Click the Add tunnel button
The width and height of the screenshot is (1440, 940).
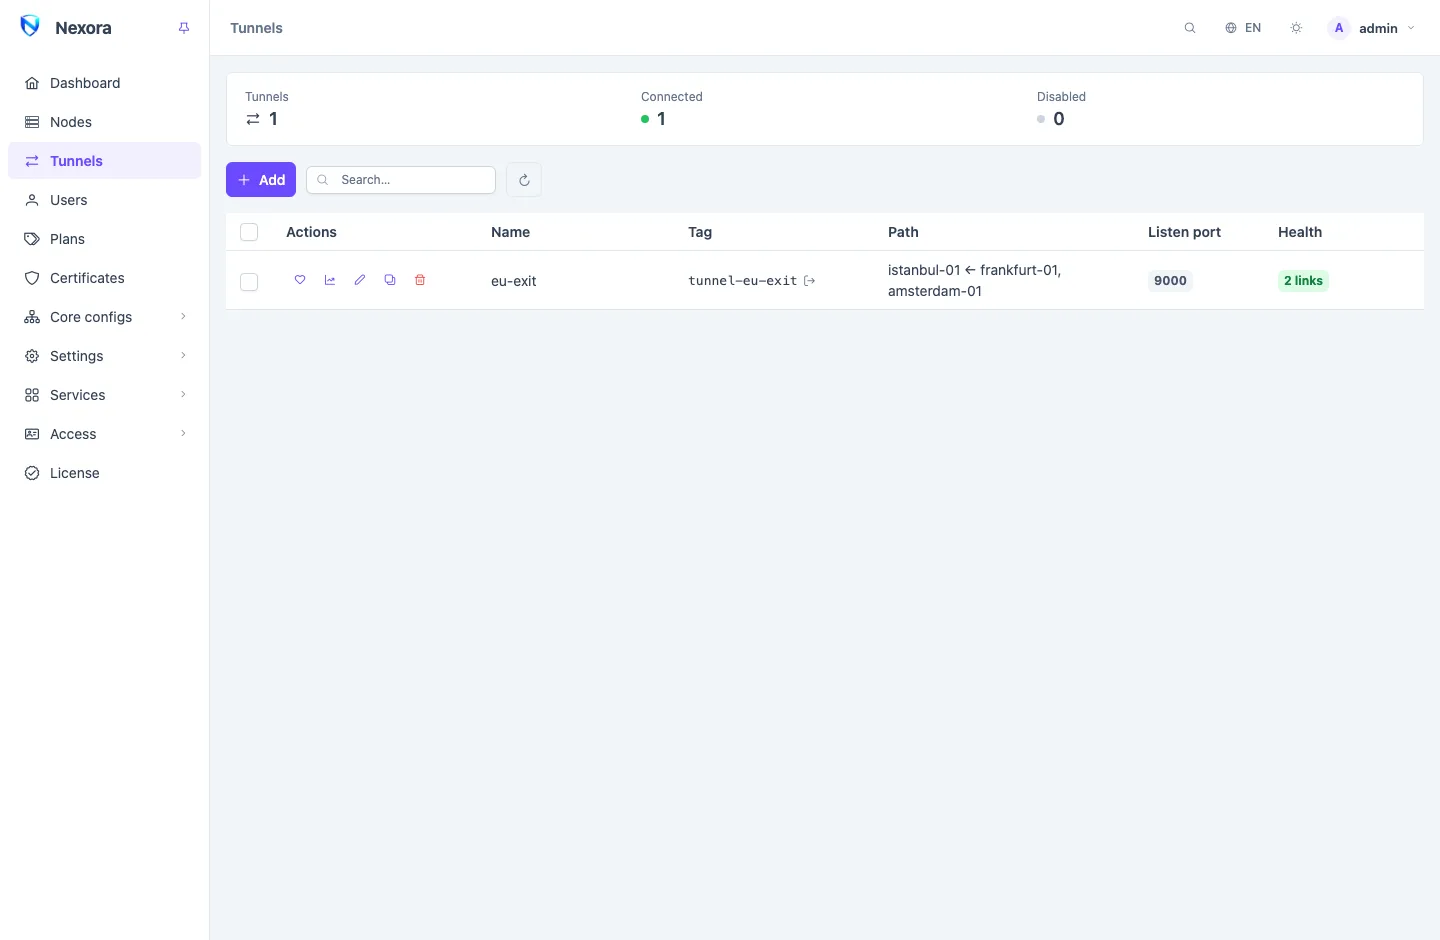point(261,180)
